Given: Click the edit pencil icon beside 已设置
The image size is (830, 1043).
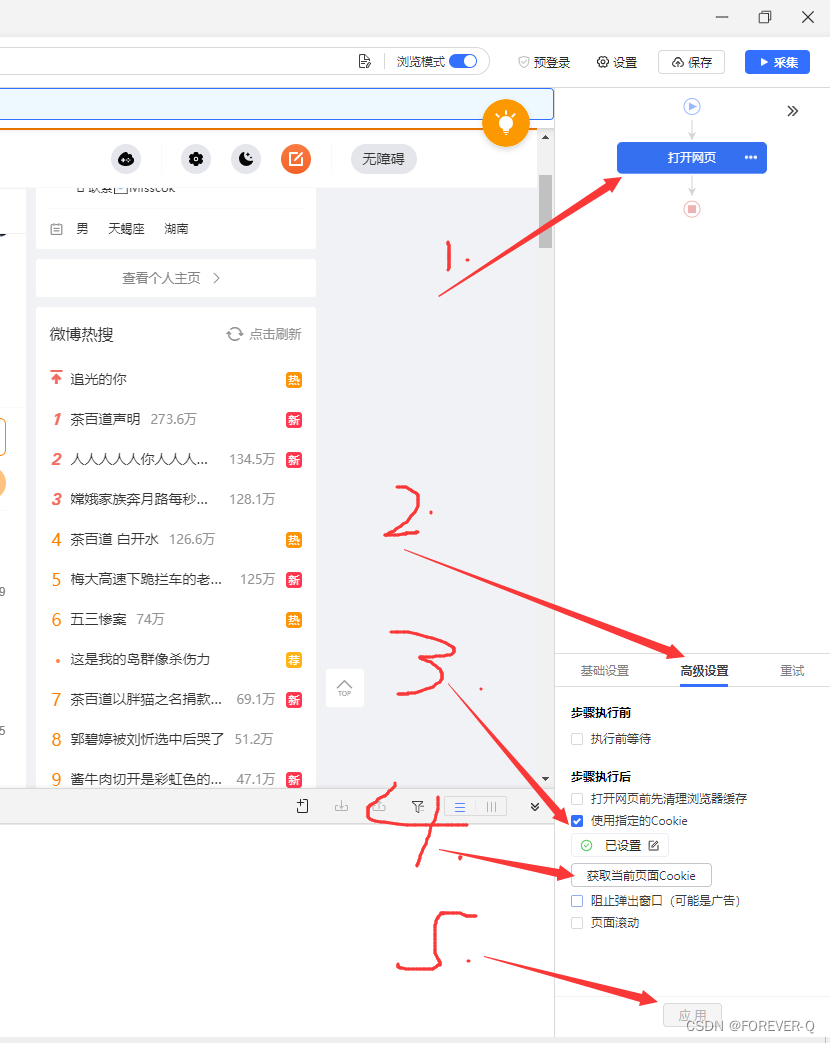Looking at the screenshot, I should [x=654, y=845].
